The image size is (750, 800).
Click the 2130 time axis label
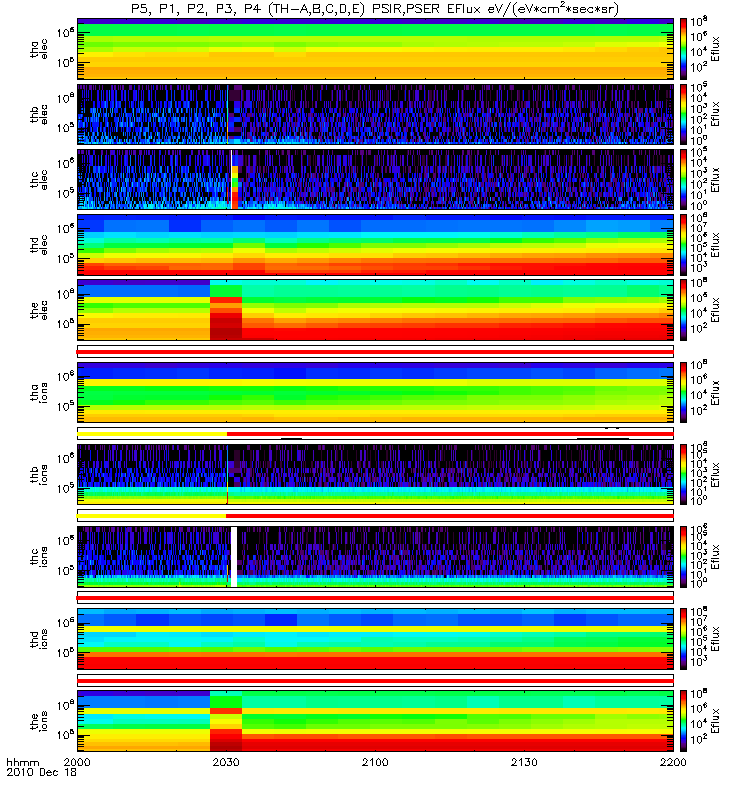click(x=524, y=762)
